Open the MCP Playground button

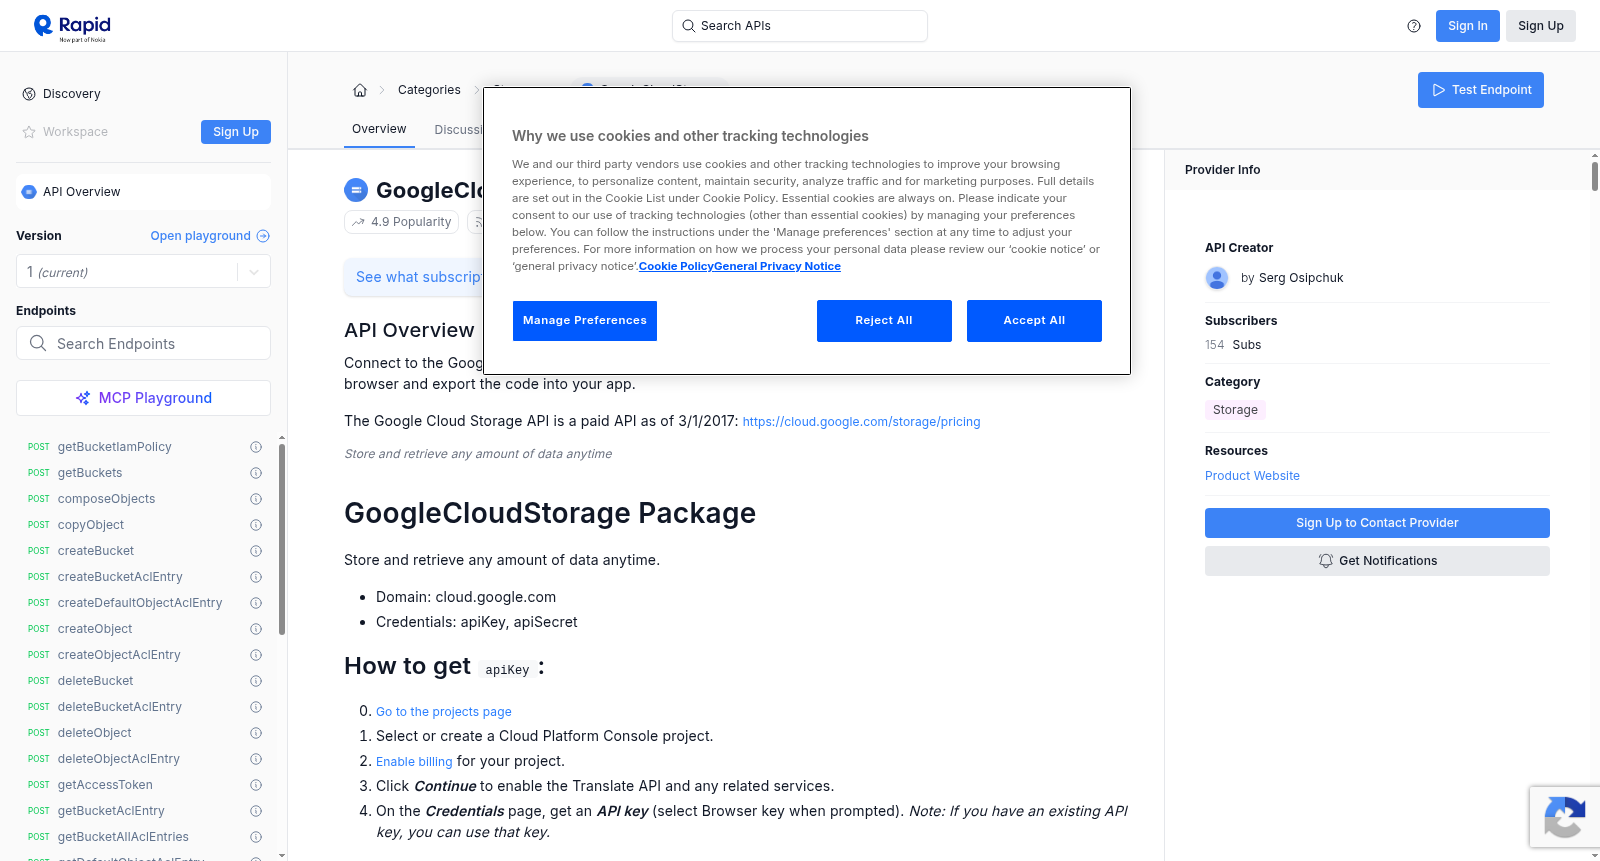tap(143, 398)
